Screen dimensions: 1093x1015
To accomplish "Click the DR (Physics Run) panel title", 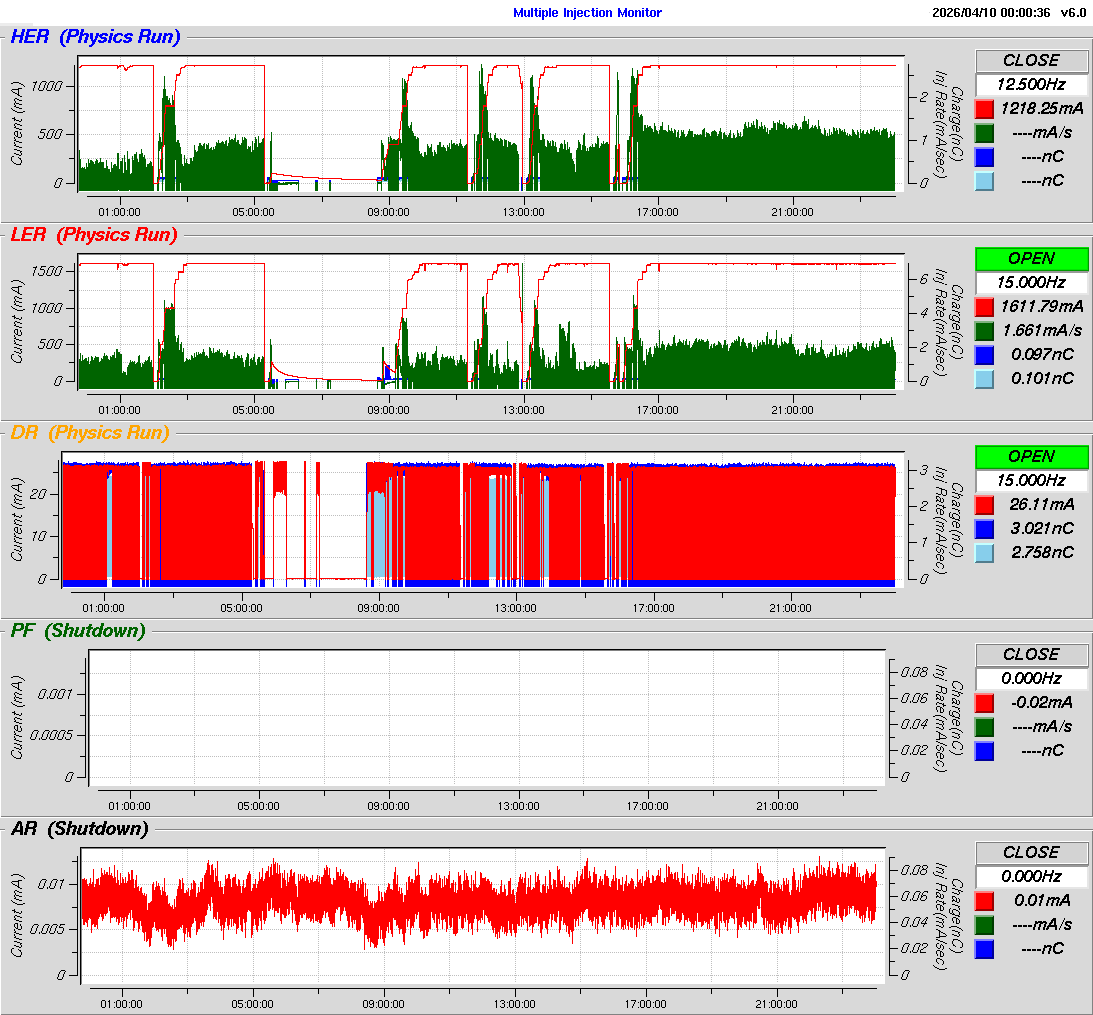I will (90, 433).
